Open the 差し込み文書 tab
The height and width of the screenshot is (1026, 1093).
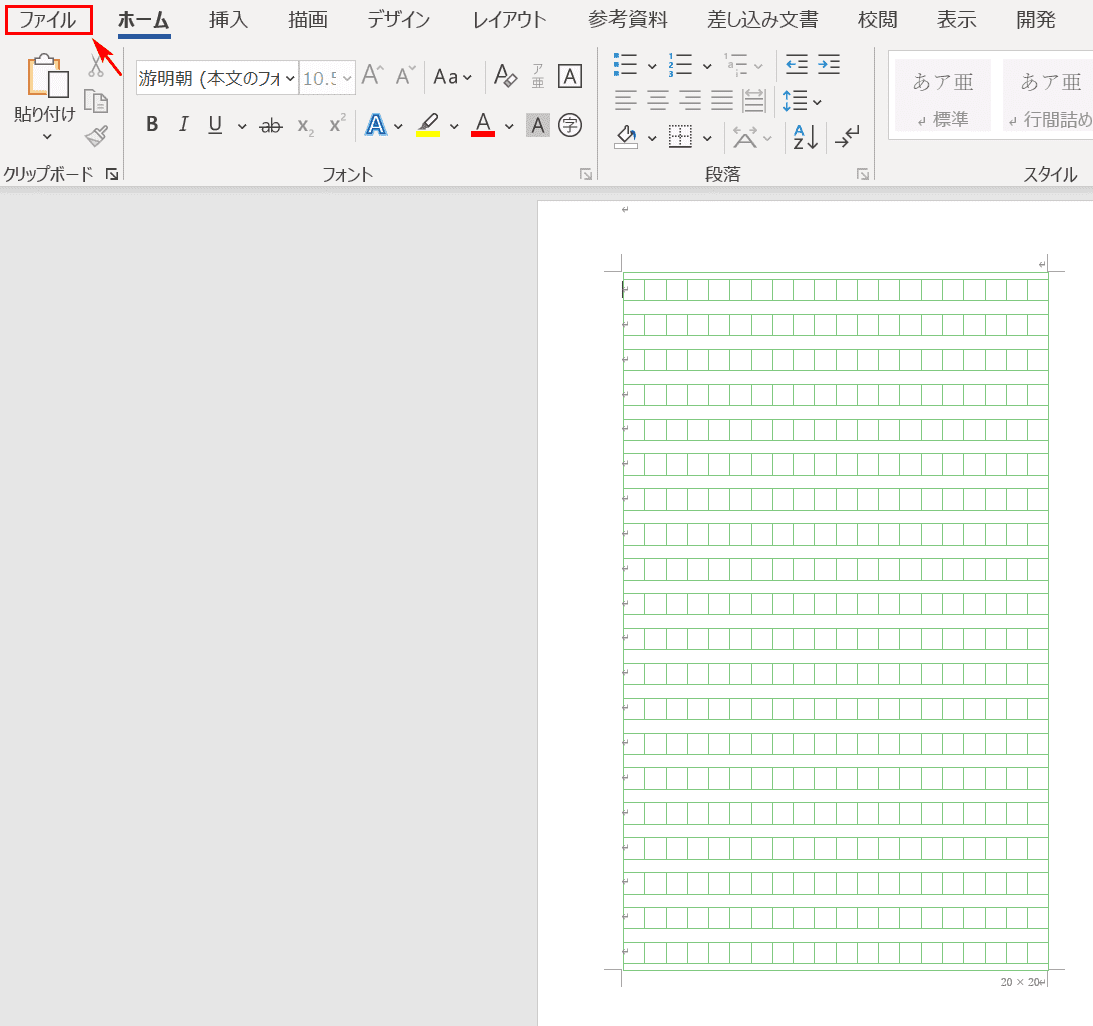click(763, 20)
